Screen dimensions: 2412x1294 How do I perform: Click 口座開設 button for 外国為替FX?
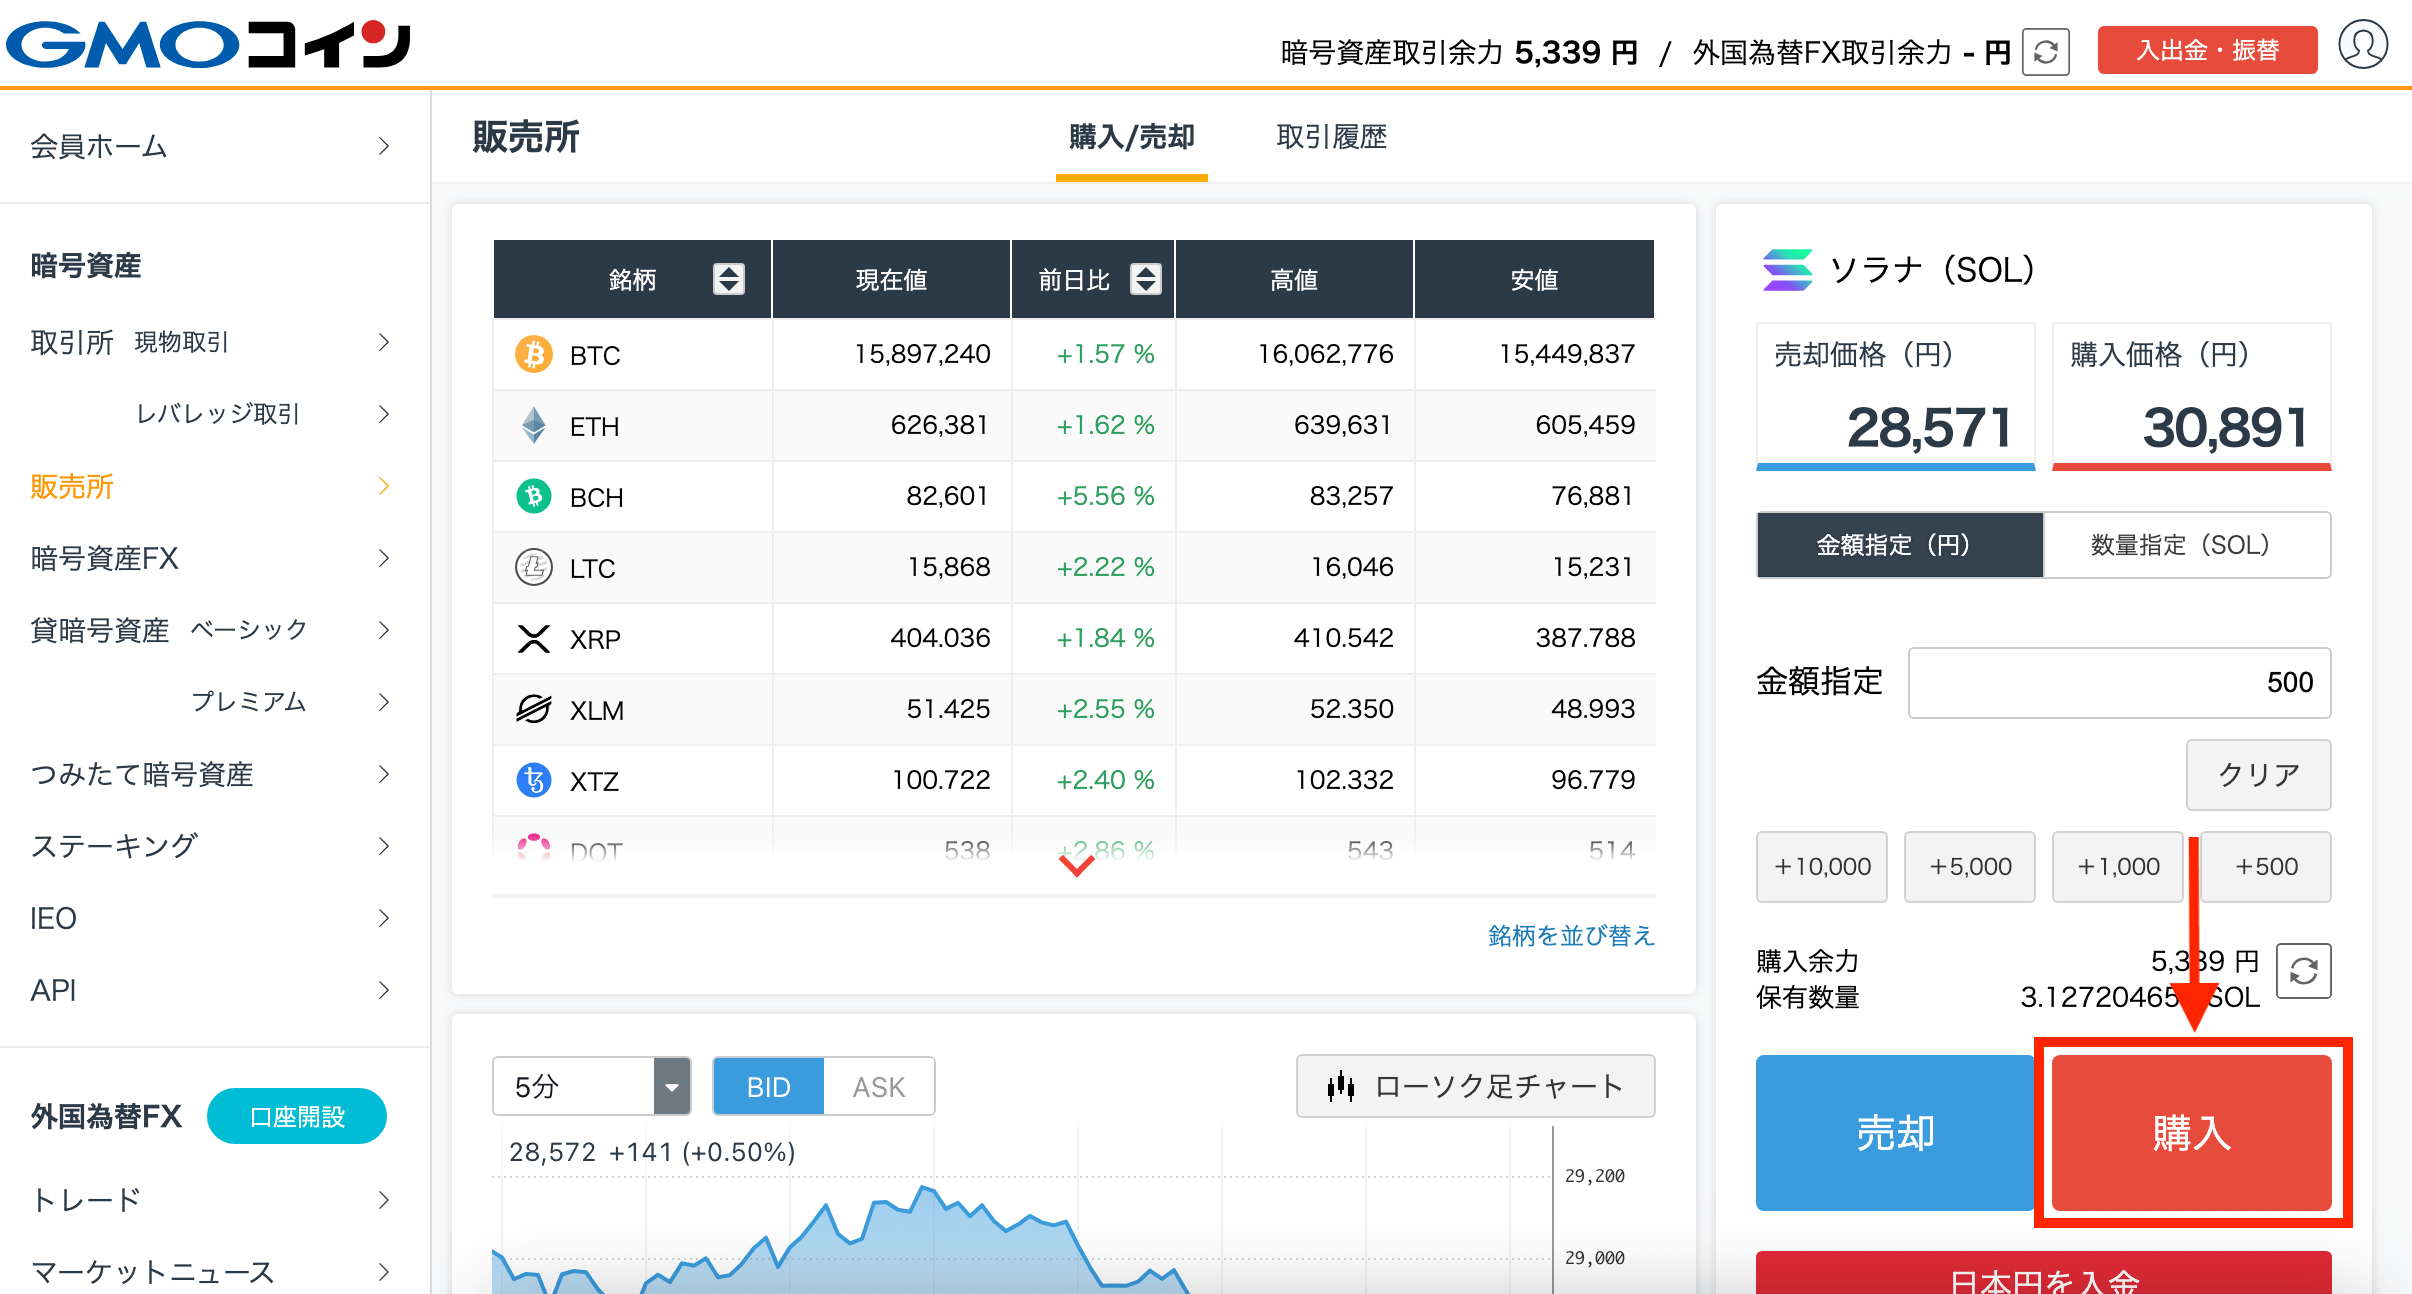click(297, 1116)
